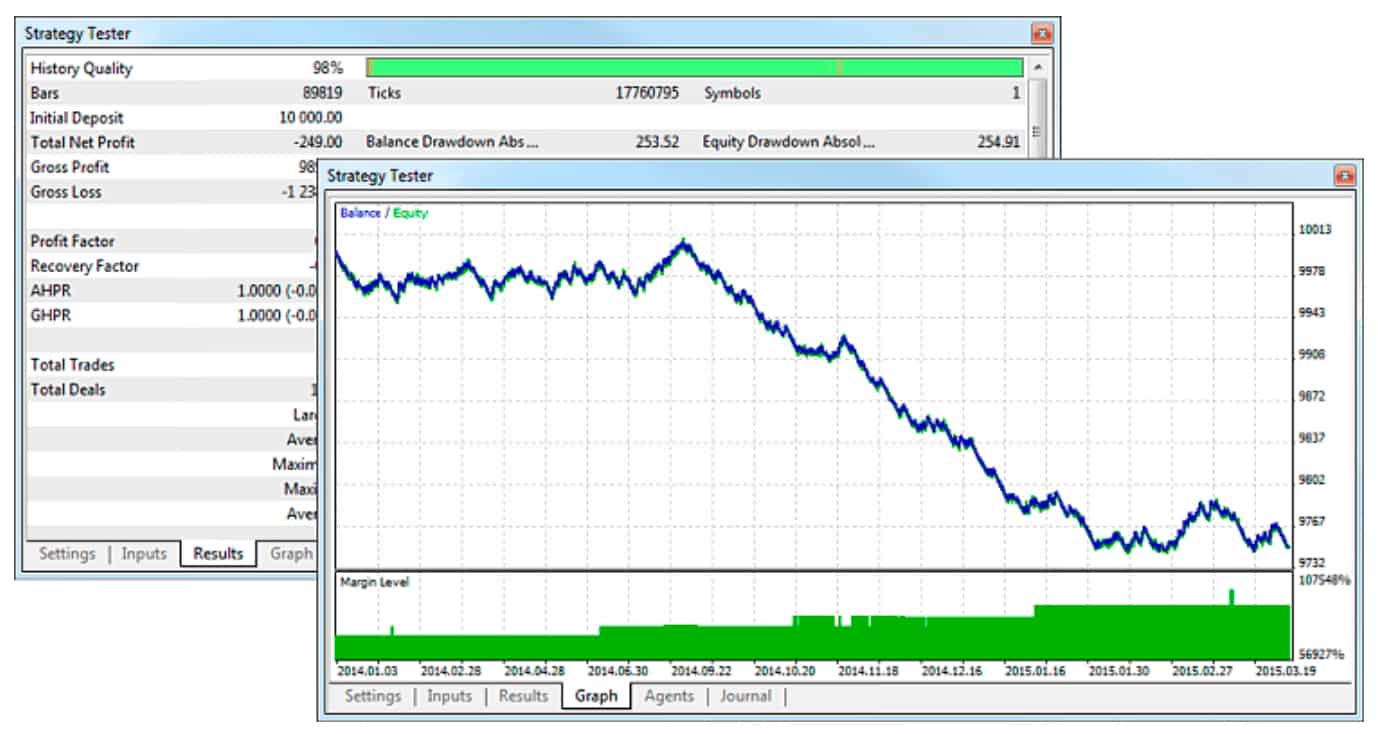Viewport: 1378px width, 734px height.
Task: Close the back Strategy Tester window
Action: pos(1042,33)
